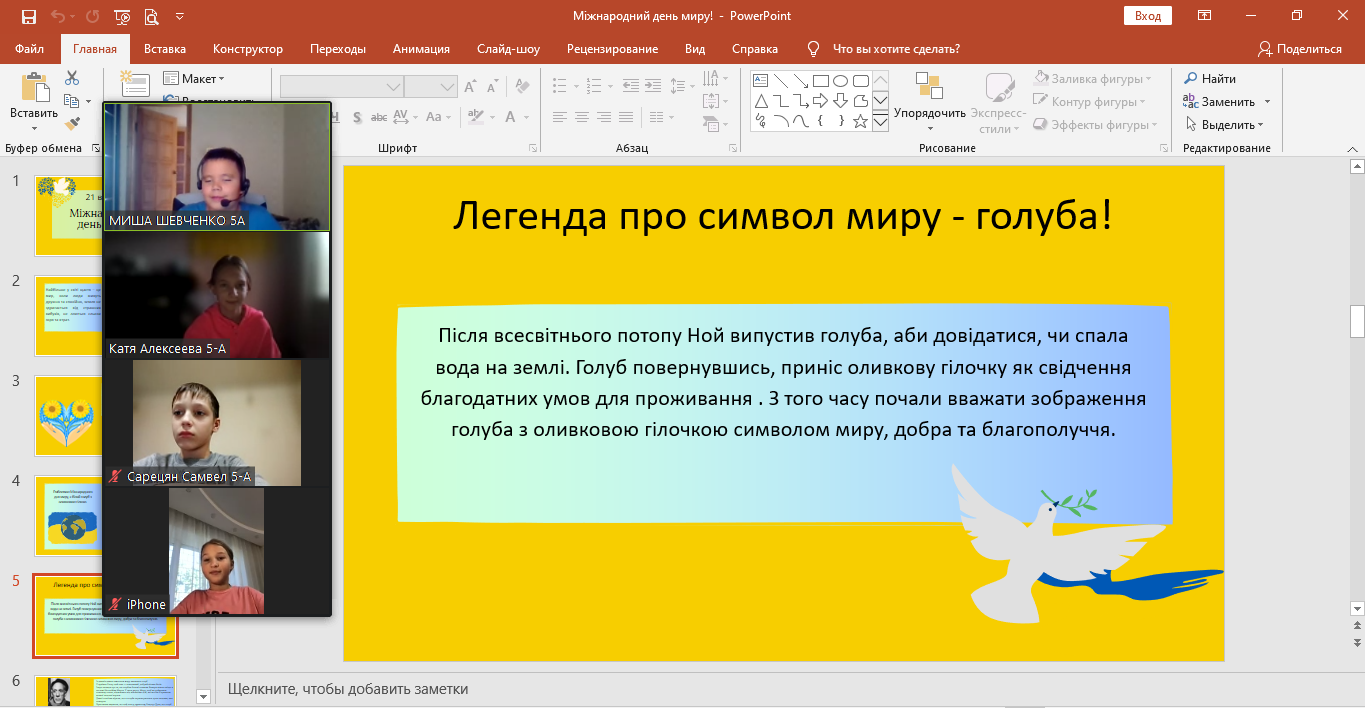Click the New Slide icon
The width and height of the screenshot is (1365, 708).
tap(135, 84)
